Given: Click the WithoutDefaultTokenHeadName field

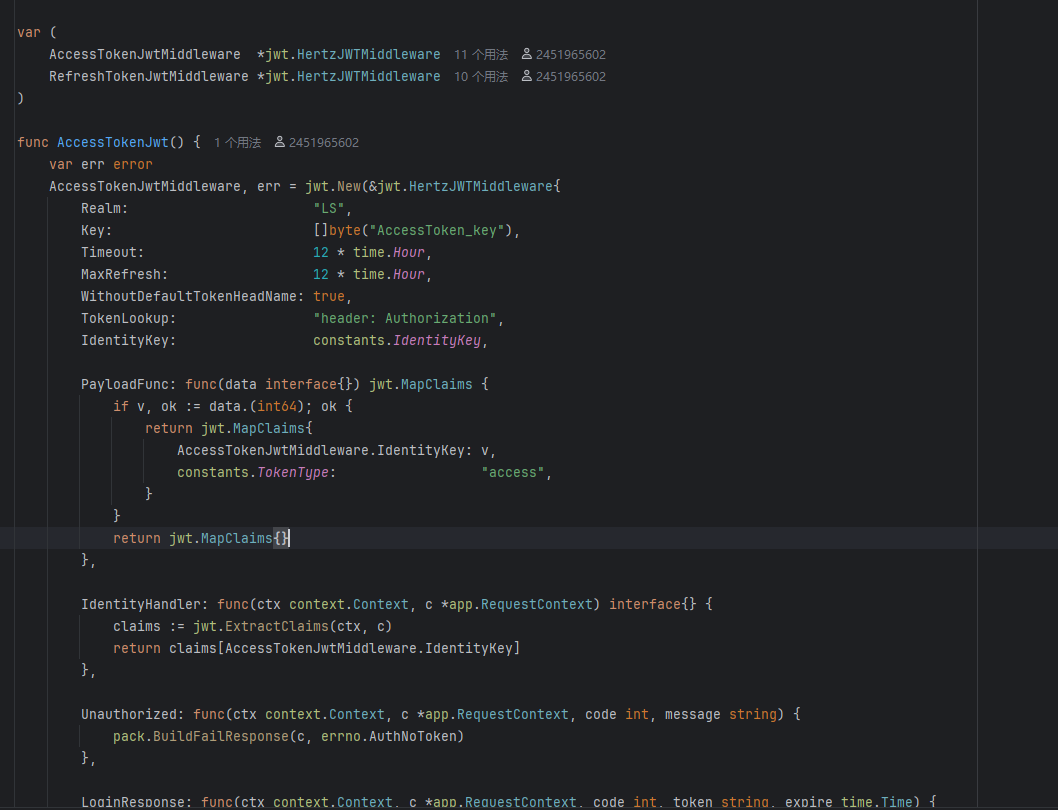Looking at the screenshot, I should coord(192,296).
